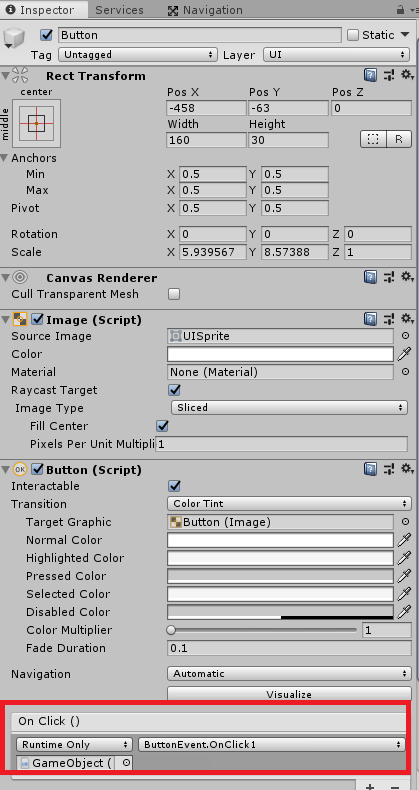Viewport: 419px width, 790px height.
Task: Open the anchor presets box
Action: (36, 123)
